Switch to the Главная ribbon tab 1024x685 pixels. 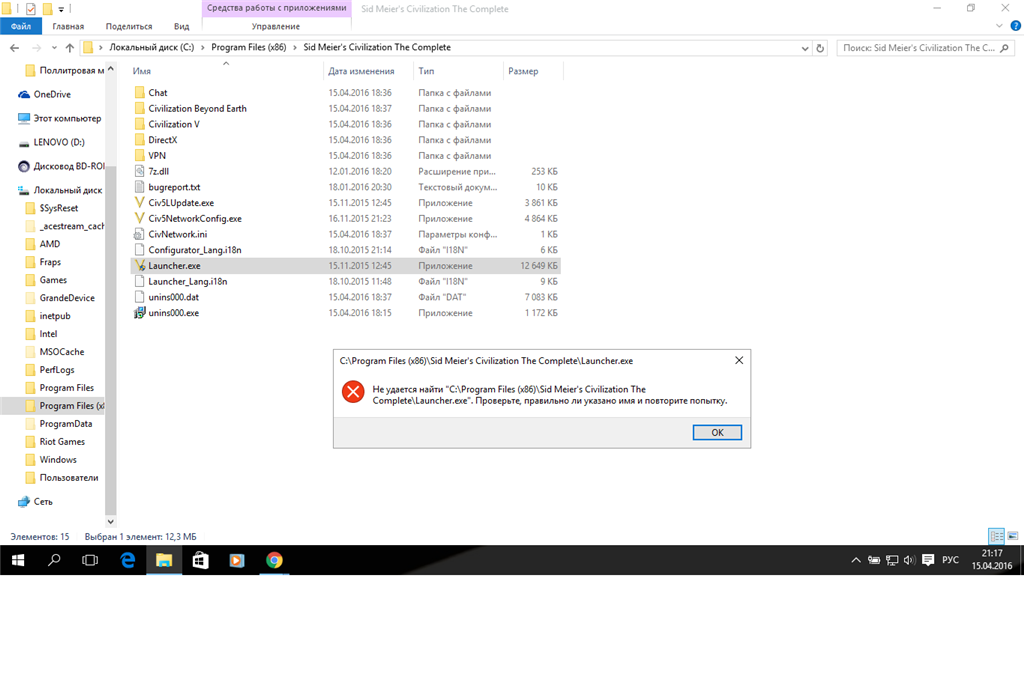[x=68, y=26]
